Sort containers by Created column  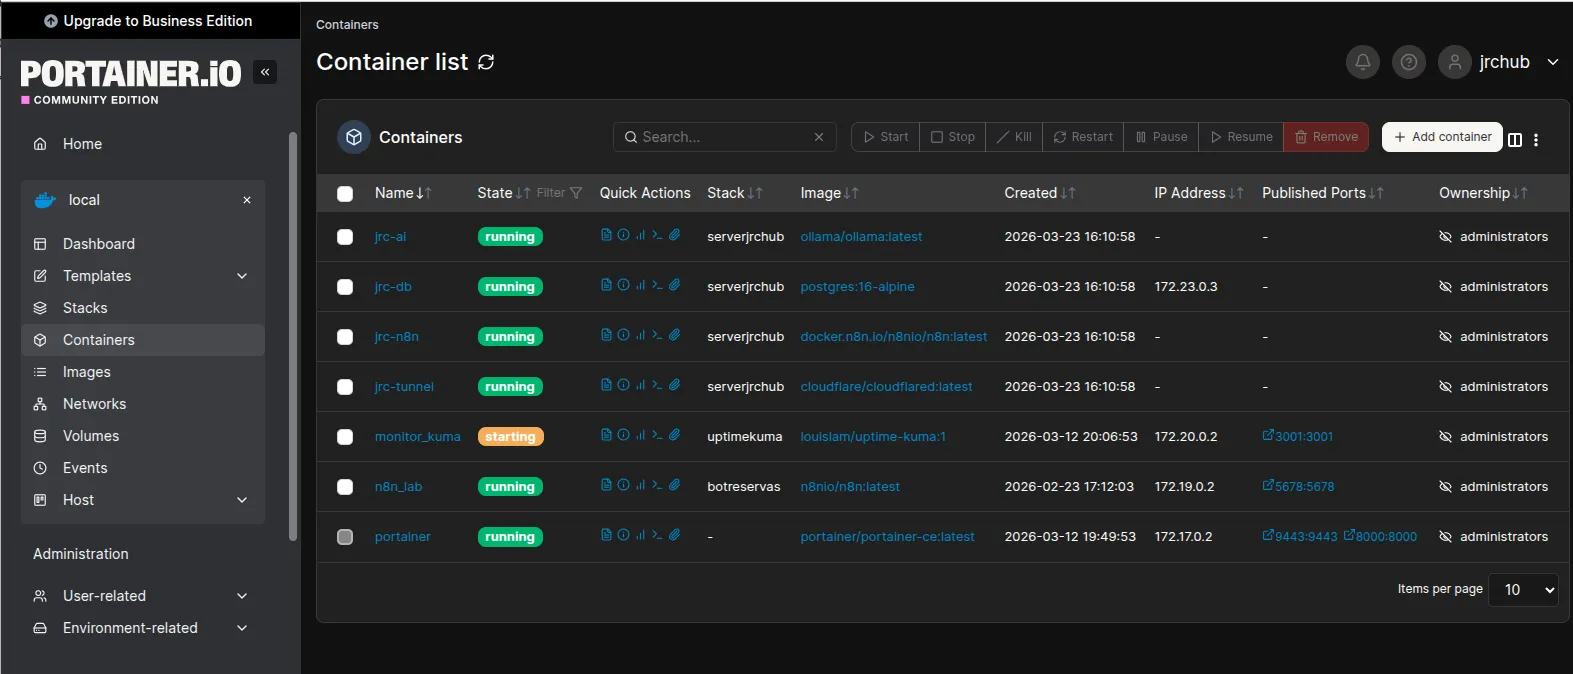pos(1040,193)
